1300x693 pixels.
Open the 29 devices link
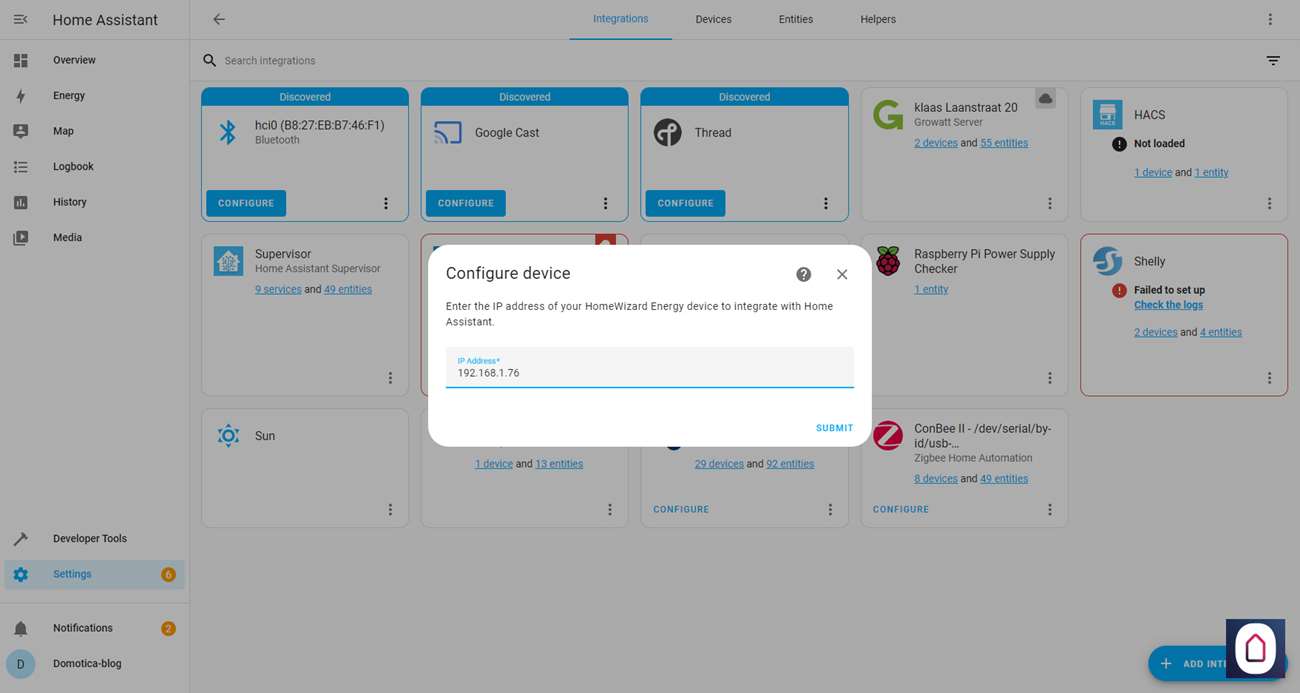tap(719, 464)
